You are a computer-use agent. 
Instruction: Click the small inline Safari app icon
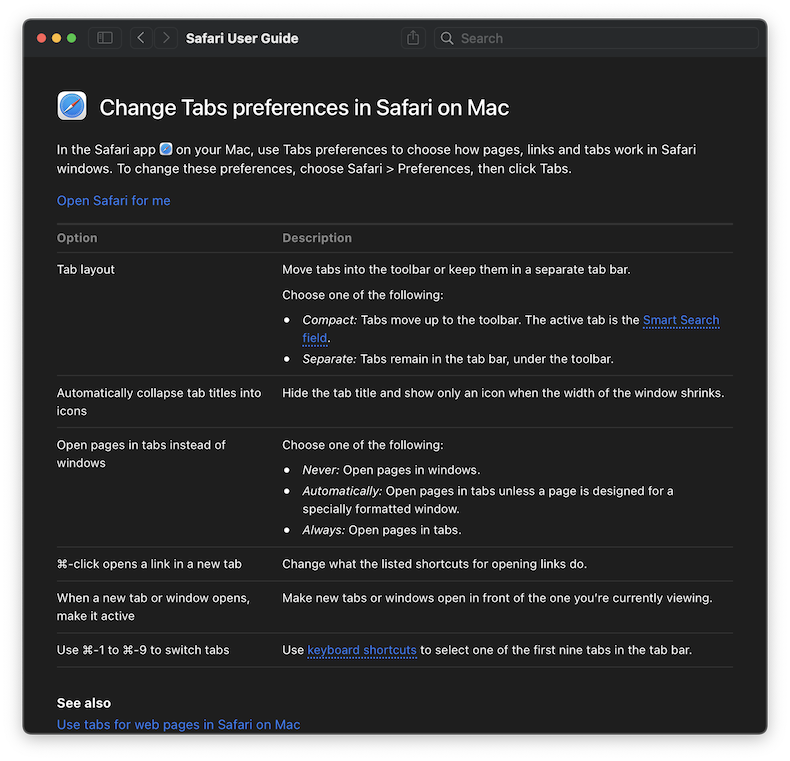(166, 149)
